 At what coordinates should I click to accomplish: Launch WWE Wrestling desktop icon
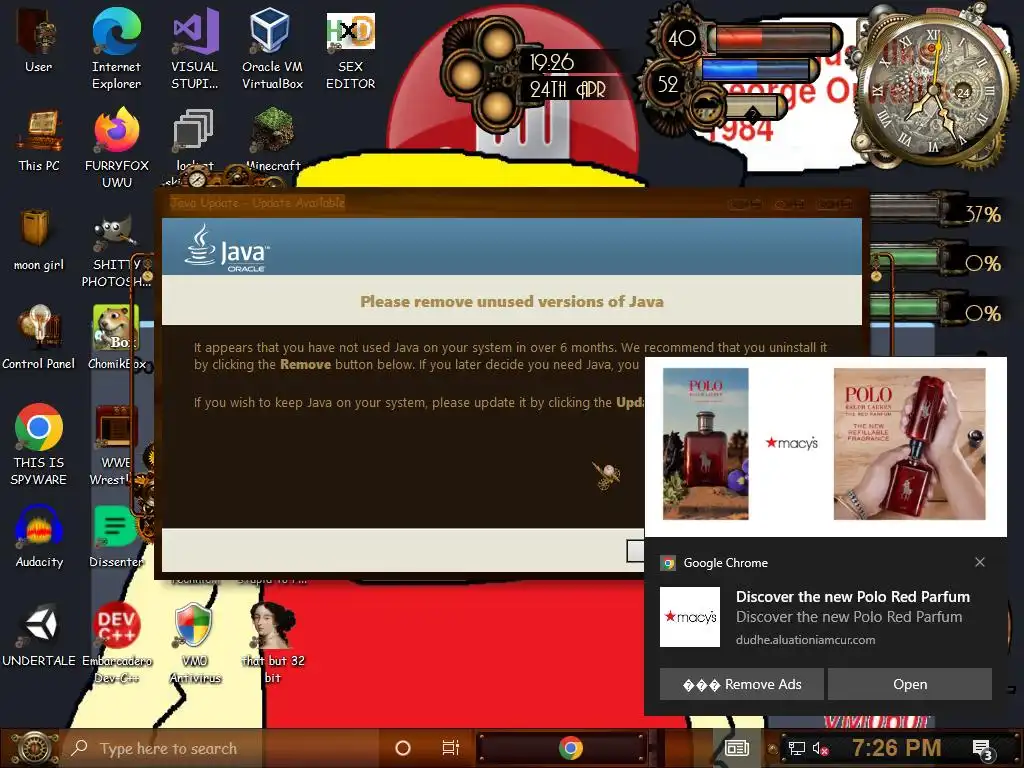click(x=116, y=445)
